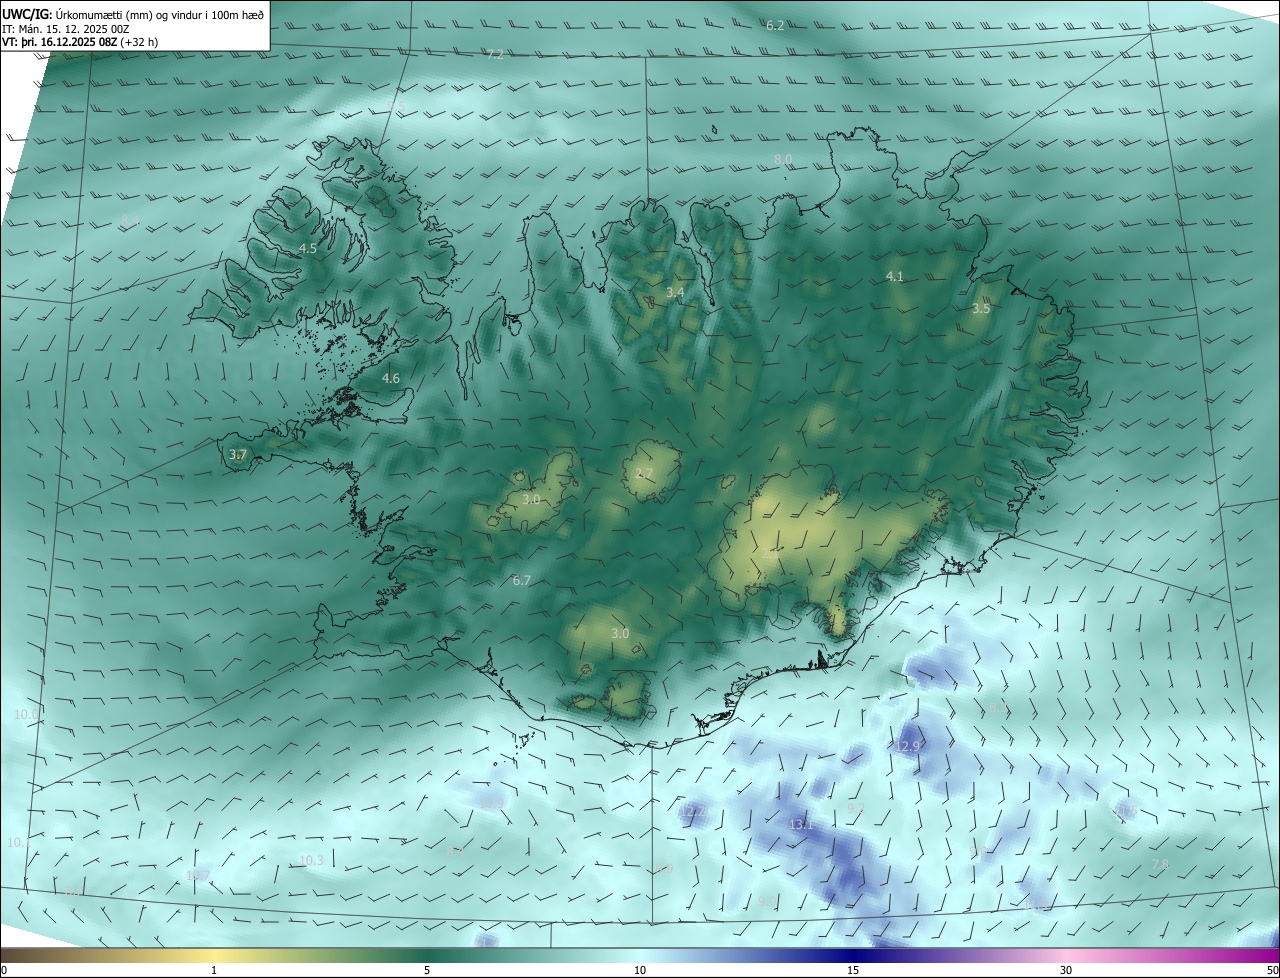The image size is (1280, 978).
Task: Click the 6.7 value label
Action: click(521, 580)
